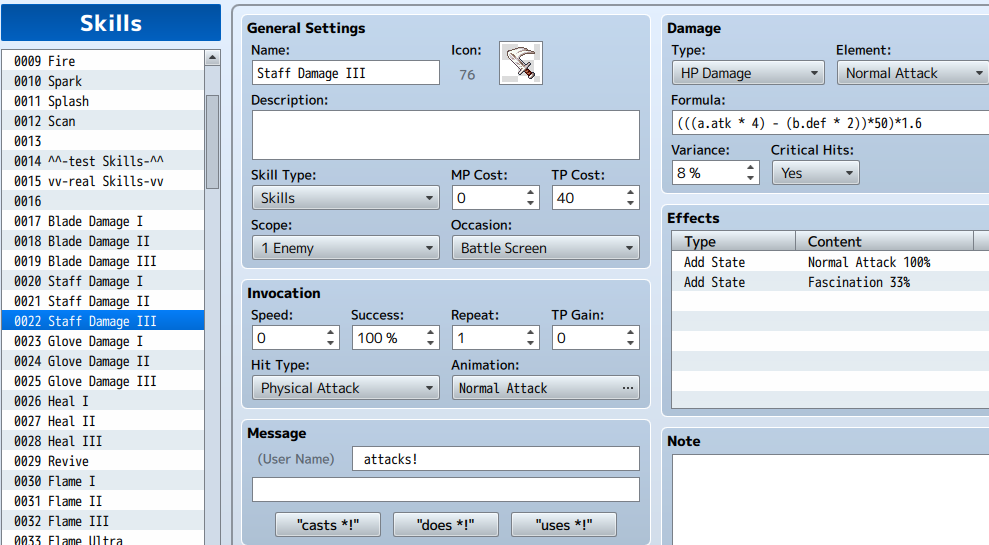
Task: Change the skill icon image
Action: (520, 63)
